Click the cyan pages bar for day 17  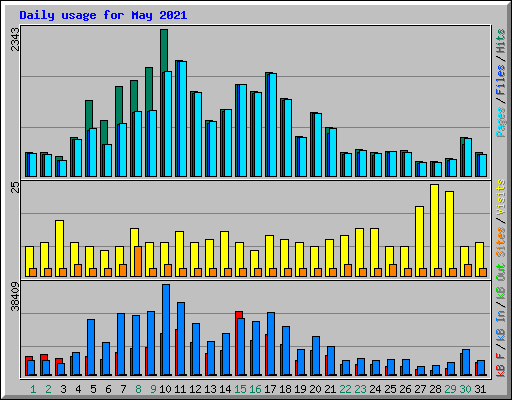pos(273,125)
